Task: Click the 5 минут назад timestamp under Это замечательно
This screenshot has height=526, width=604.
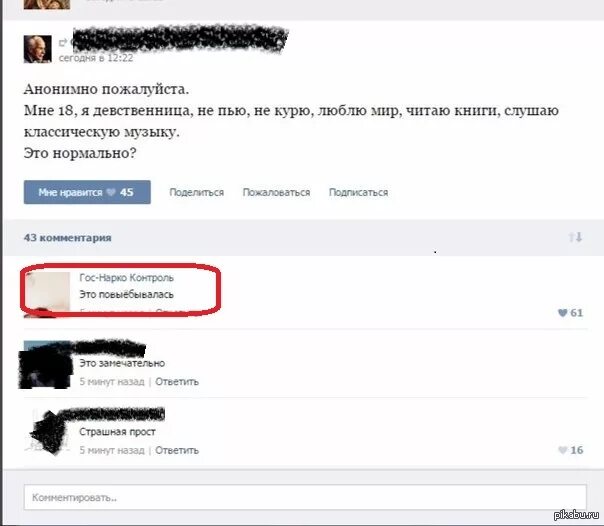Action: pyautogui.click(x=112, y=382)
